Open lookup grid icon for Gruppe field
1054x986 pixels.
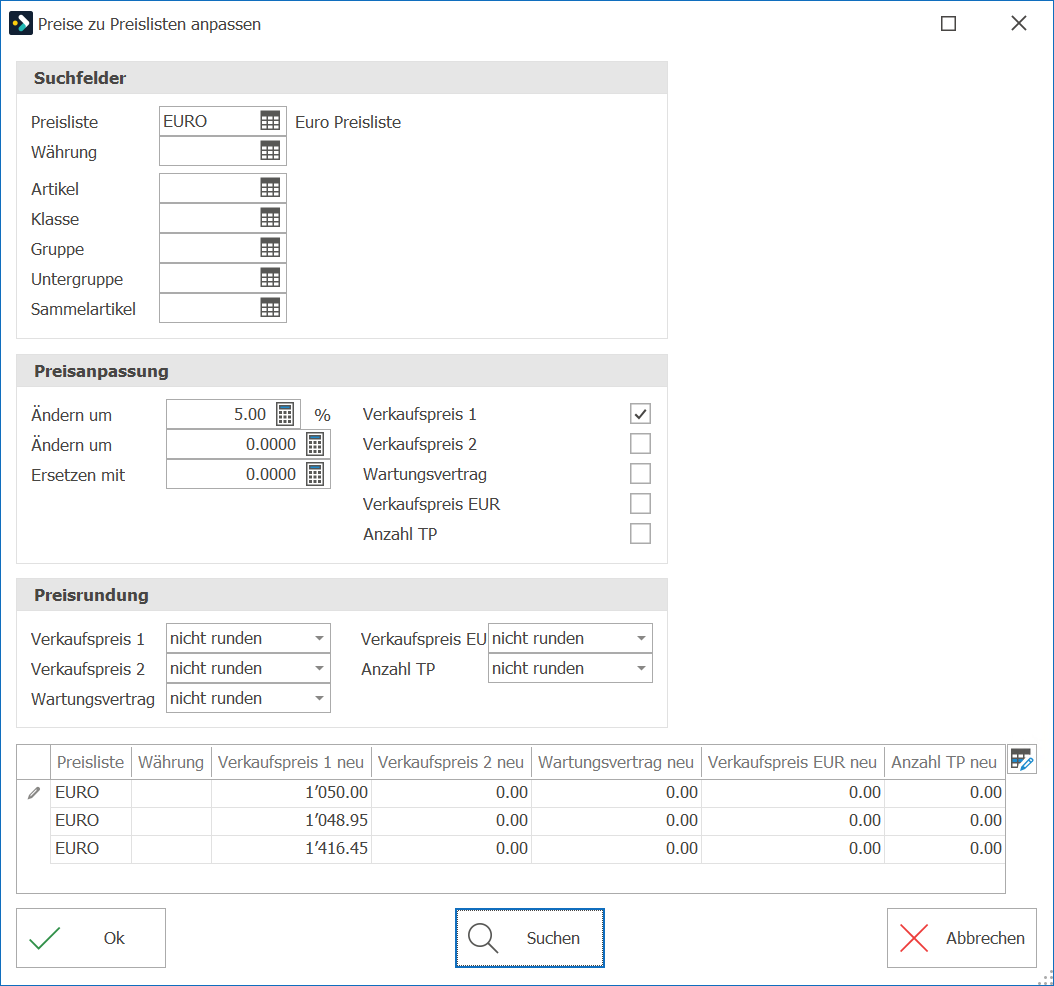[270, 248]
